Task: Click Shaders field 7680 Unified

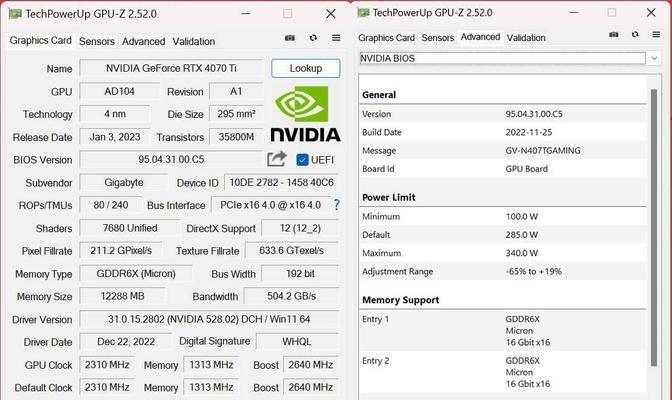Action: 130,228
